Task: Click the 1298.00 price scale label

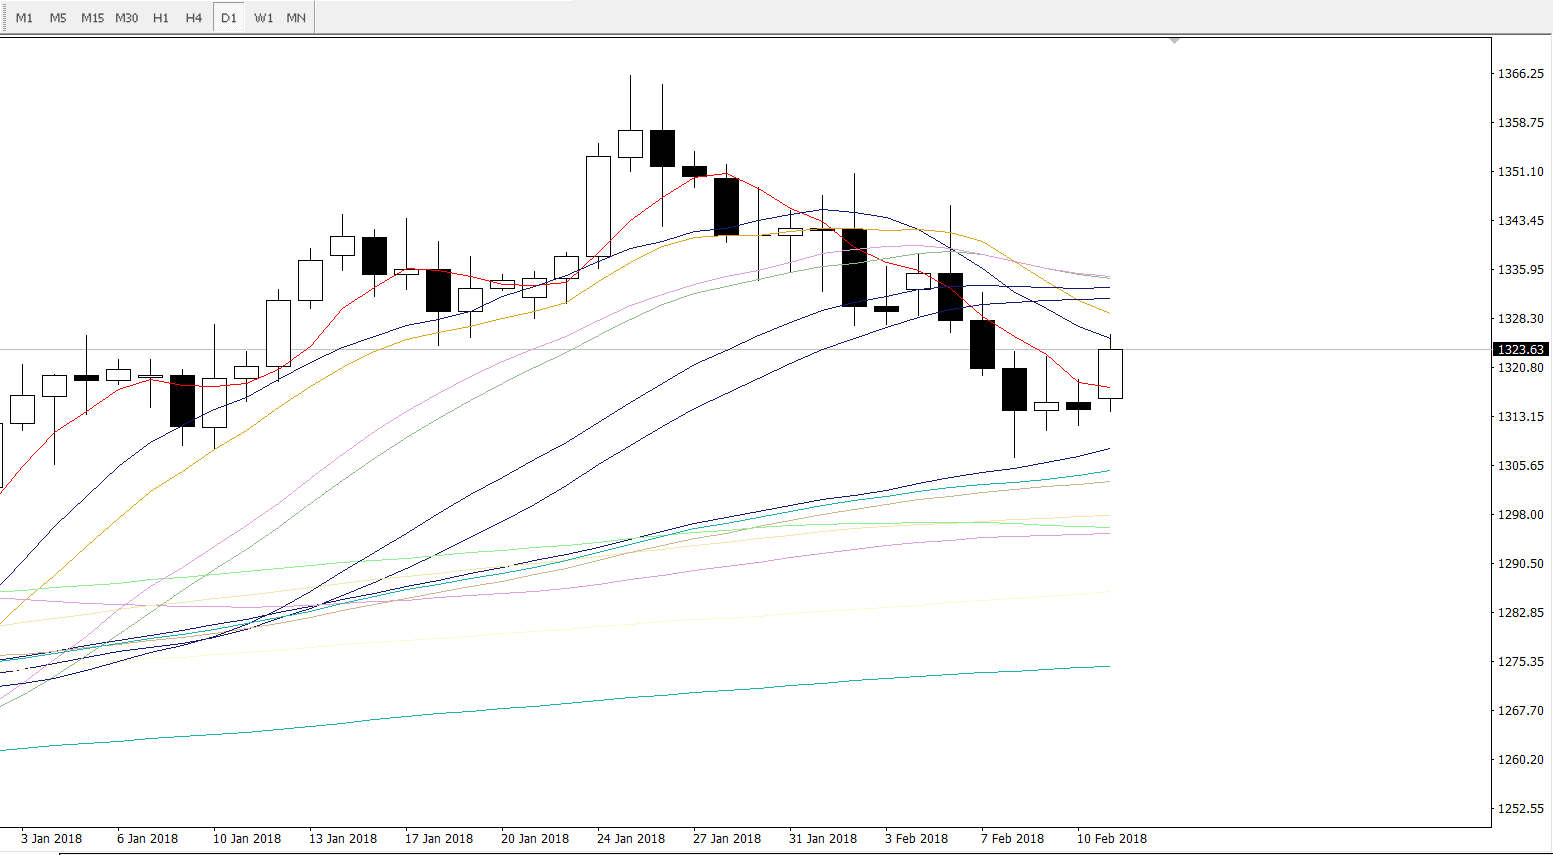Action: pyautogui.click(x=1520, y=514)
